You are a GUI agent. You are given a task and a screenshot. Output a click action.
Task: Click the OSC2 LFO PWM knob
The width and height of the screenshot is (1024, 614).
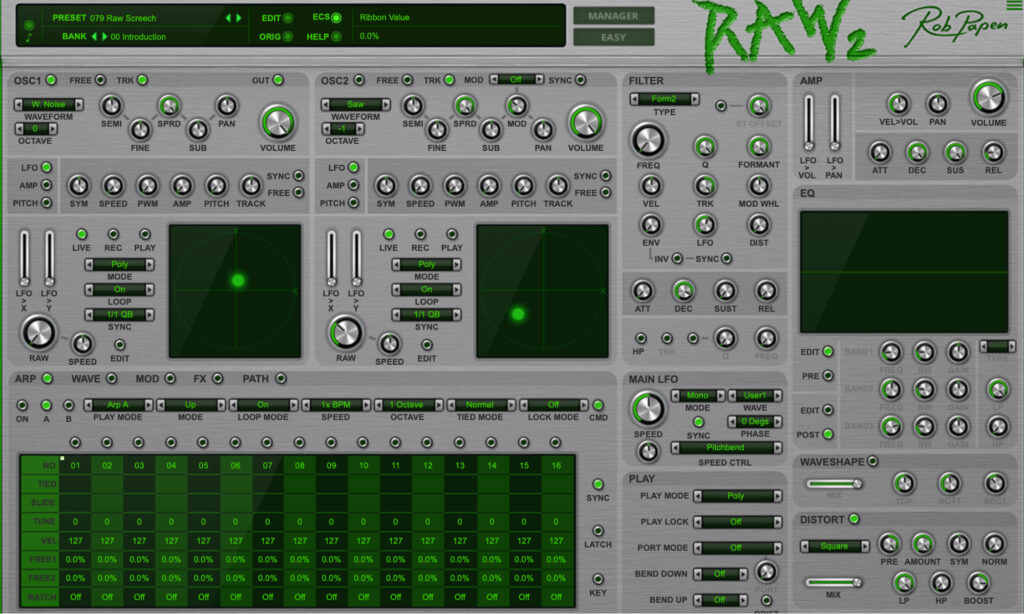(x=455, y=186)
